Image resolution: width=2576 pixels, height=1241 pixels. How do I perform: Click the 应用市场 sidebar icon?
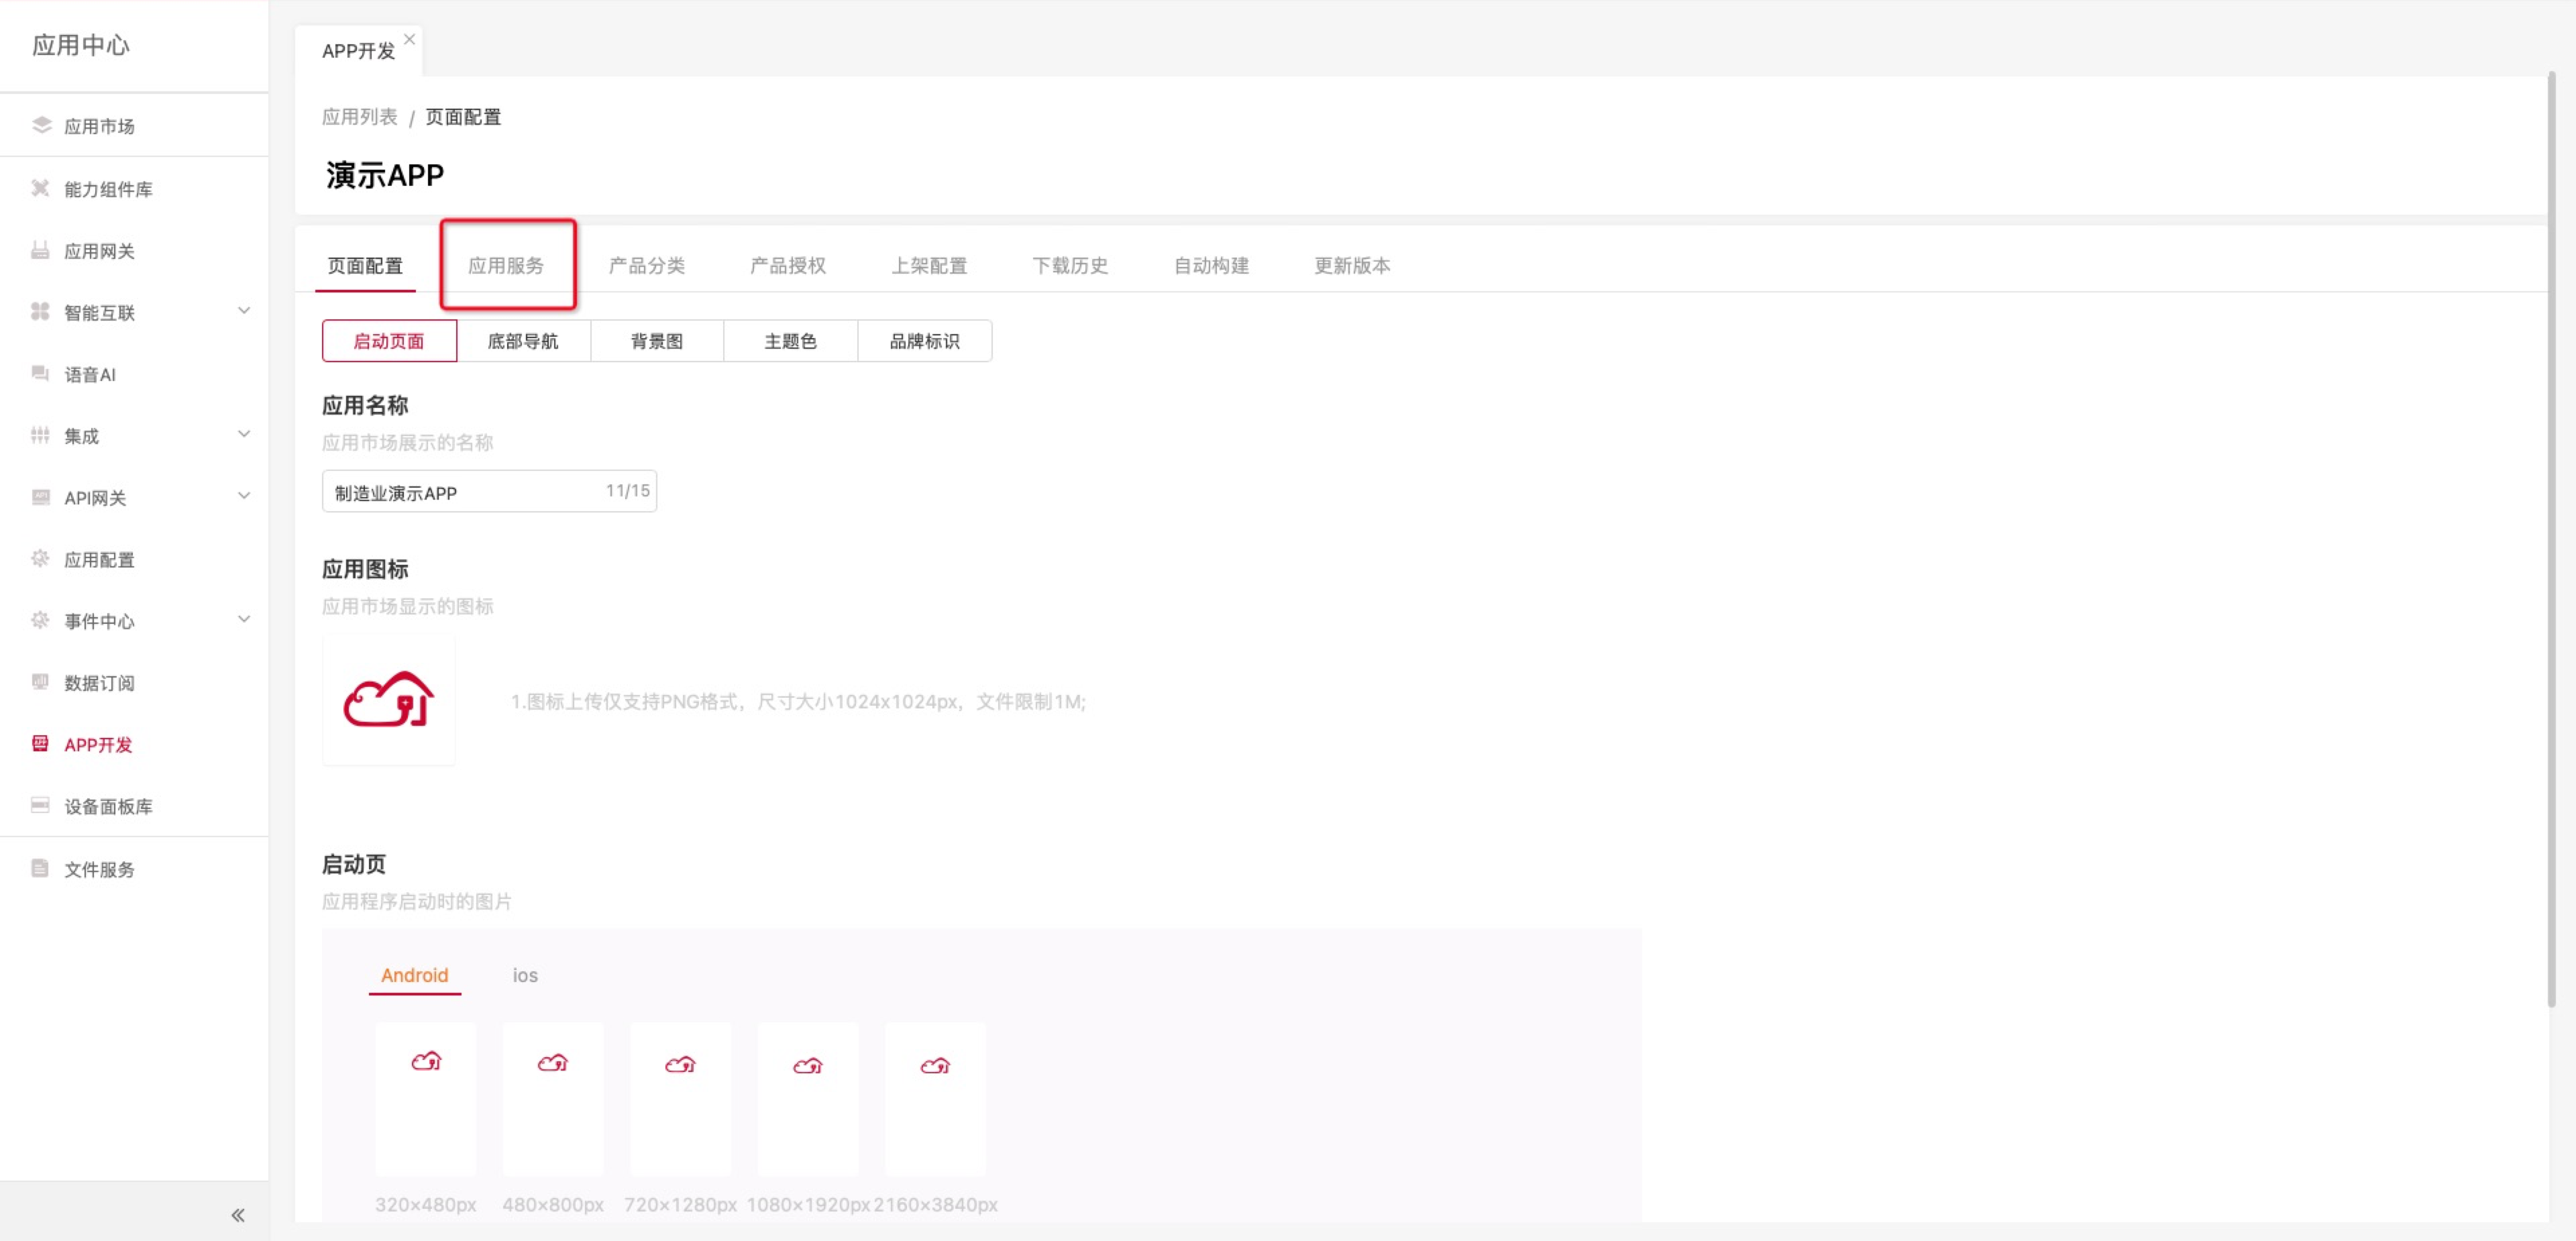[41, 125]
